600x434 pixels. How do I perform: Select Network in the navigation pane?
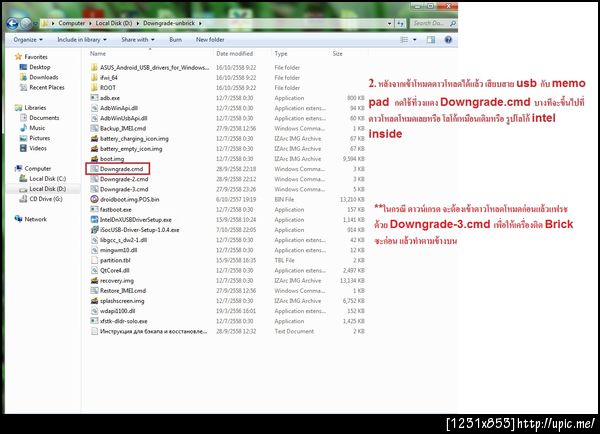(35, 219)
